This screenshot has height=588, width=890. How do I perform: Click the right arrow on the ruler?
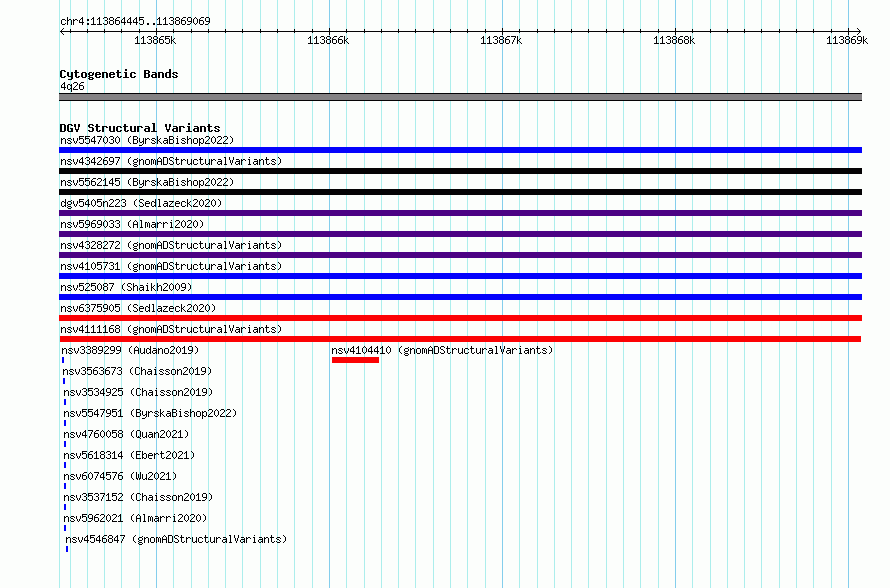pos(858,31)
